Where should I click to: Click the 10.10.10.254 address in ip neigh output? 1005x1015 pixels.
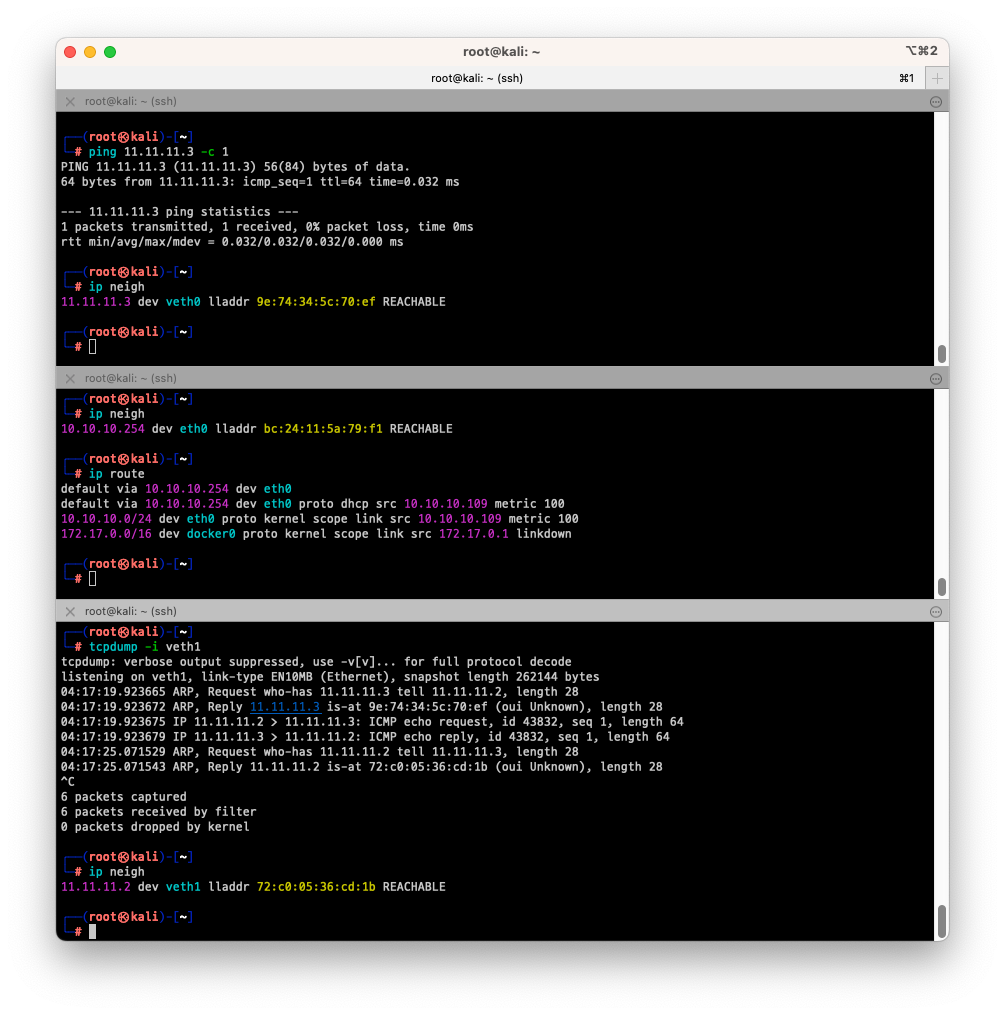coord(103,429)
